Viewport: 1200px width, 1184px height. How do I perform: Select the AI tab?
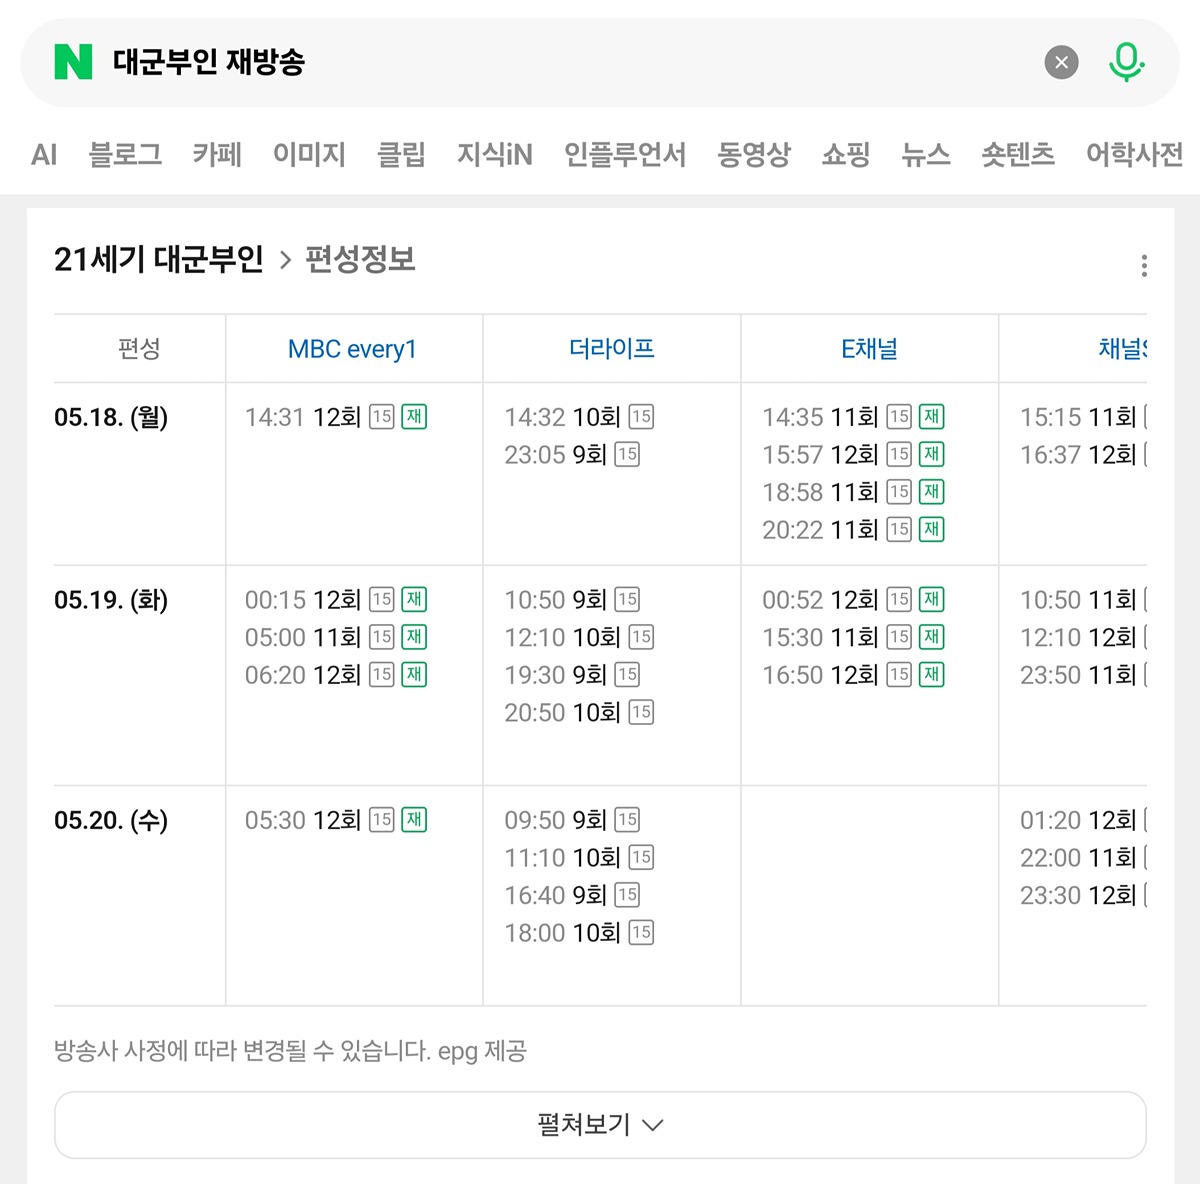coord(44,154)
